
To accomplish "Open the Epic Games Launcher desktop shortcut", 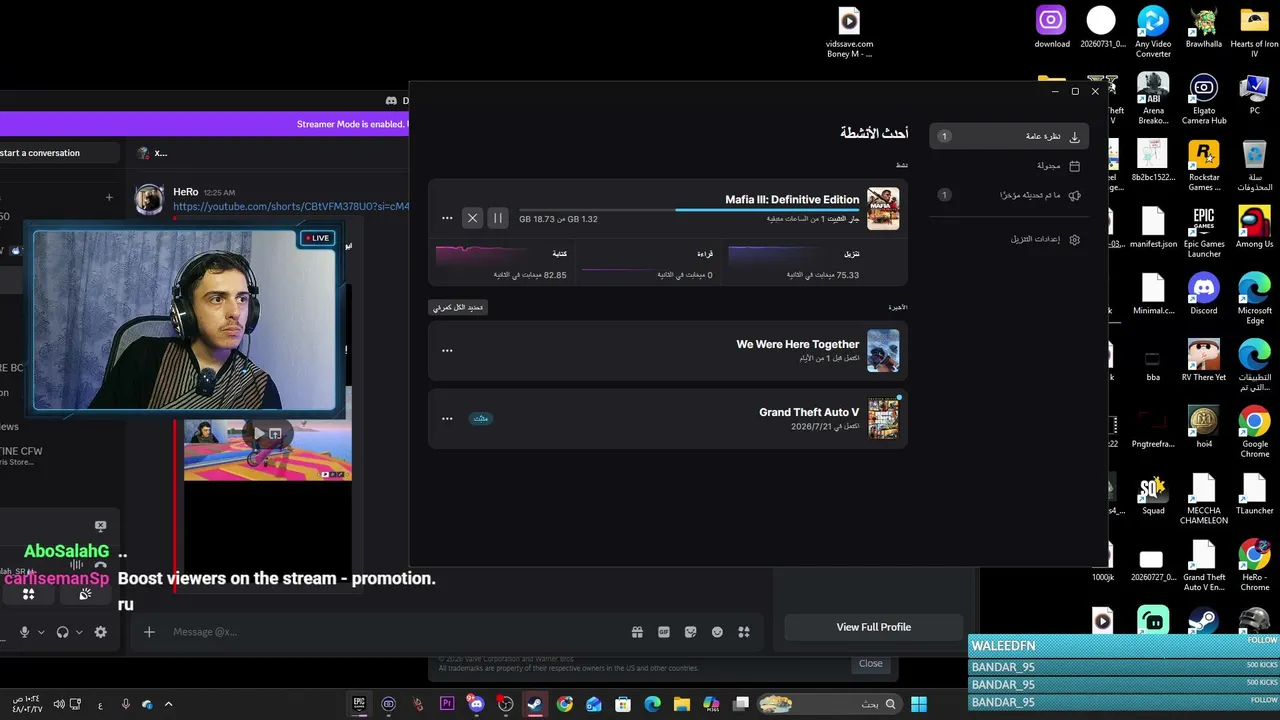I will point(1204,233).
